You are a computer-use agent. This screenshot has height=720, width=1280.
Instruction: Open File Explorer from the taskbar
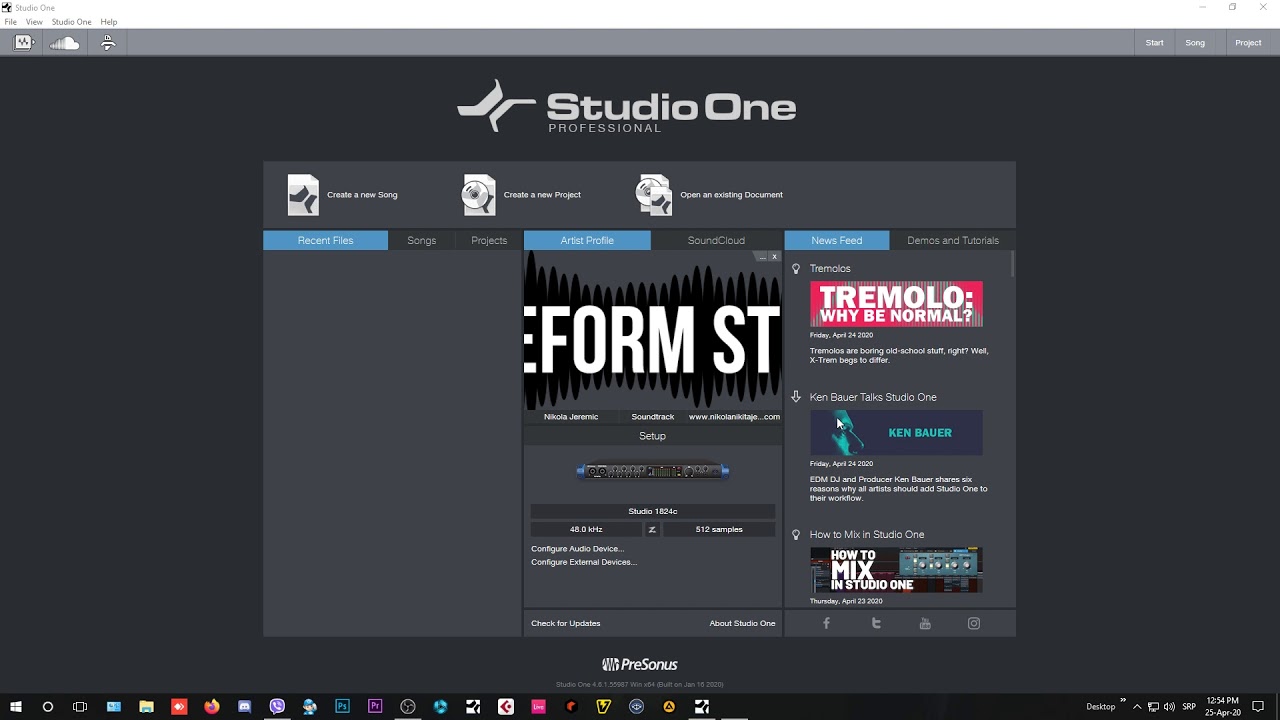[146, 706]
